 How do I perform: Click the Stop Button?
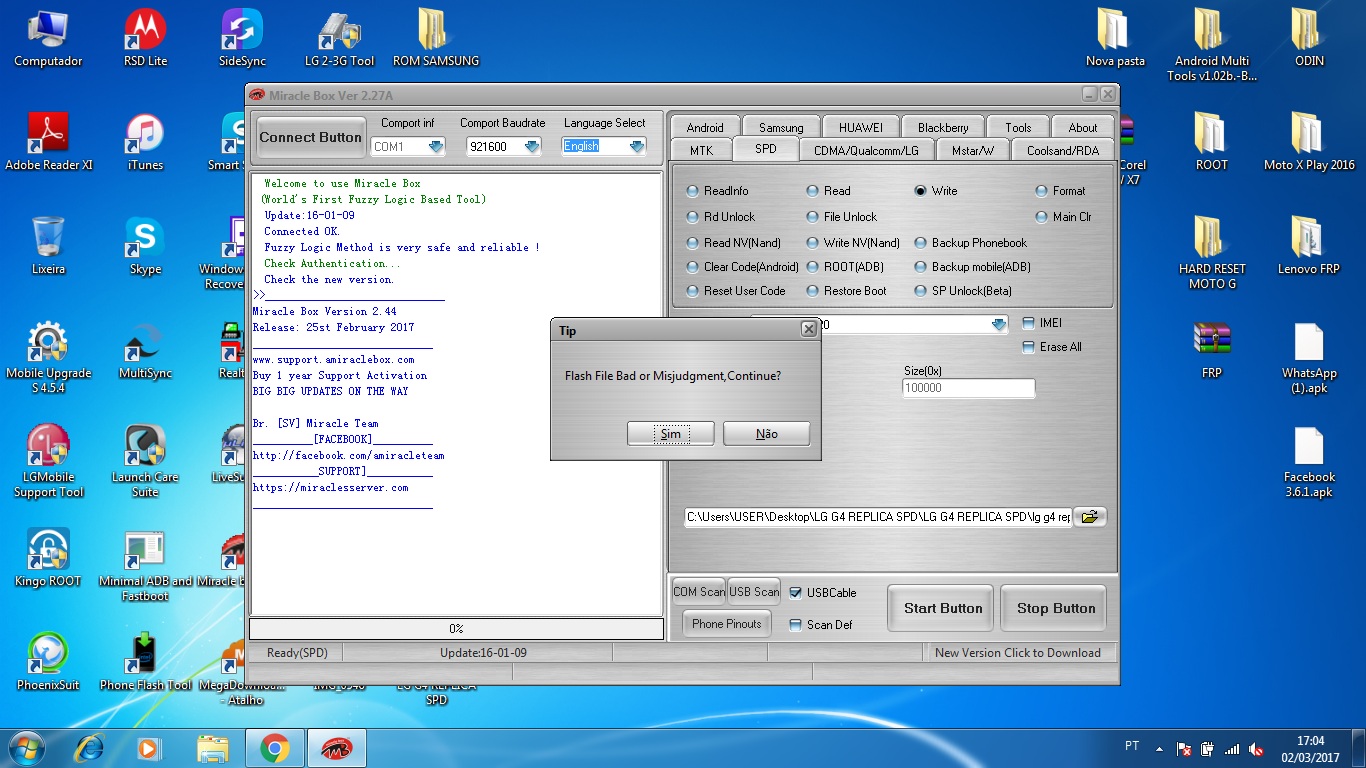(1056, 608)
